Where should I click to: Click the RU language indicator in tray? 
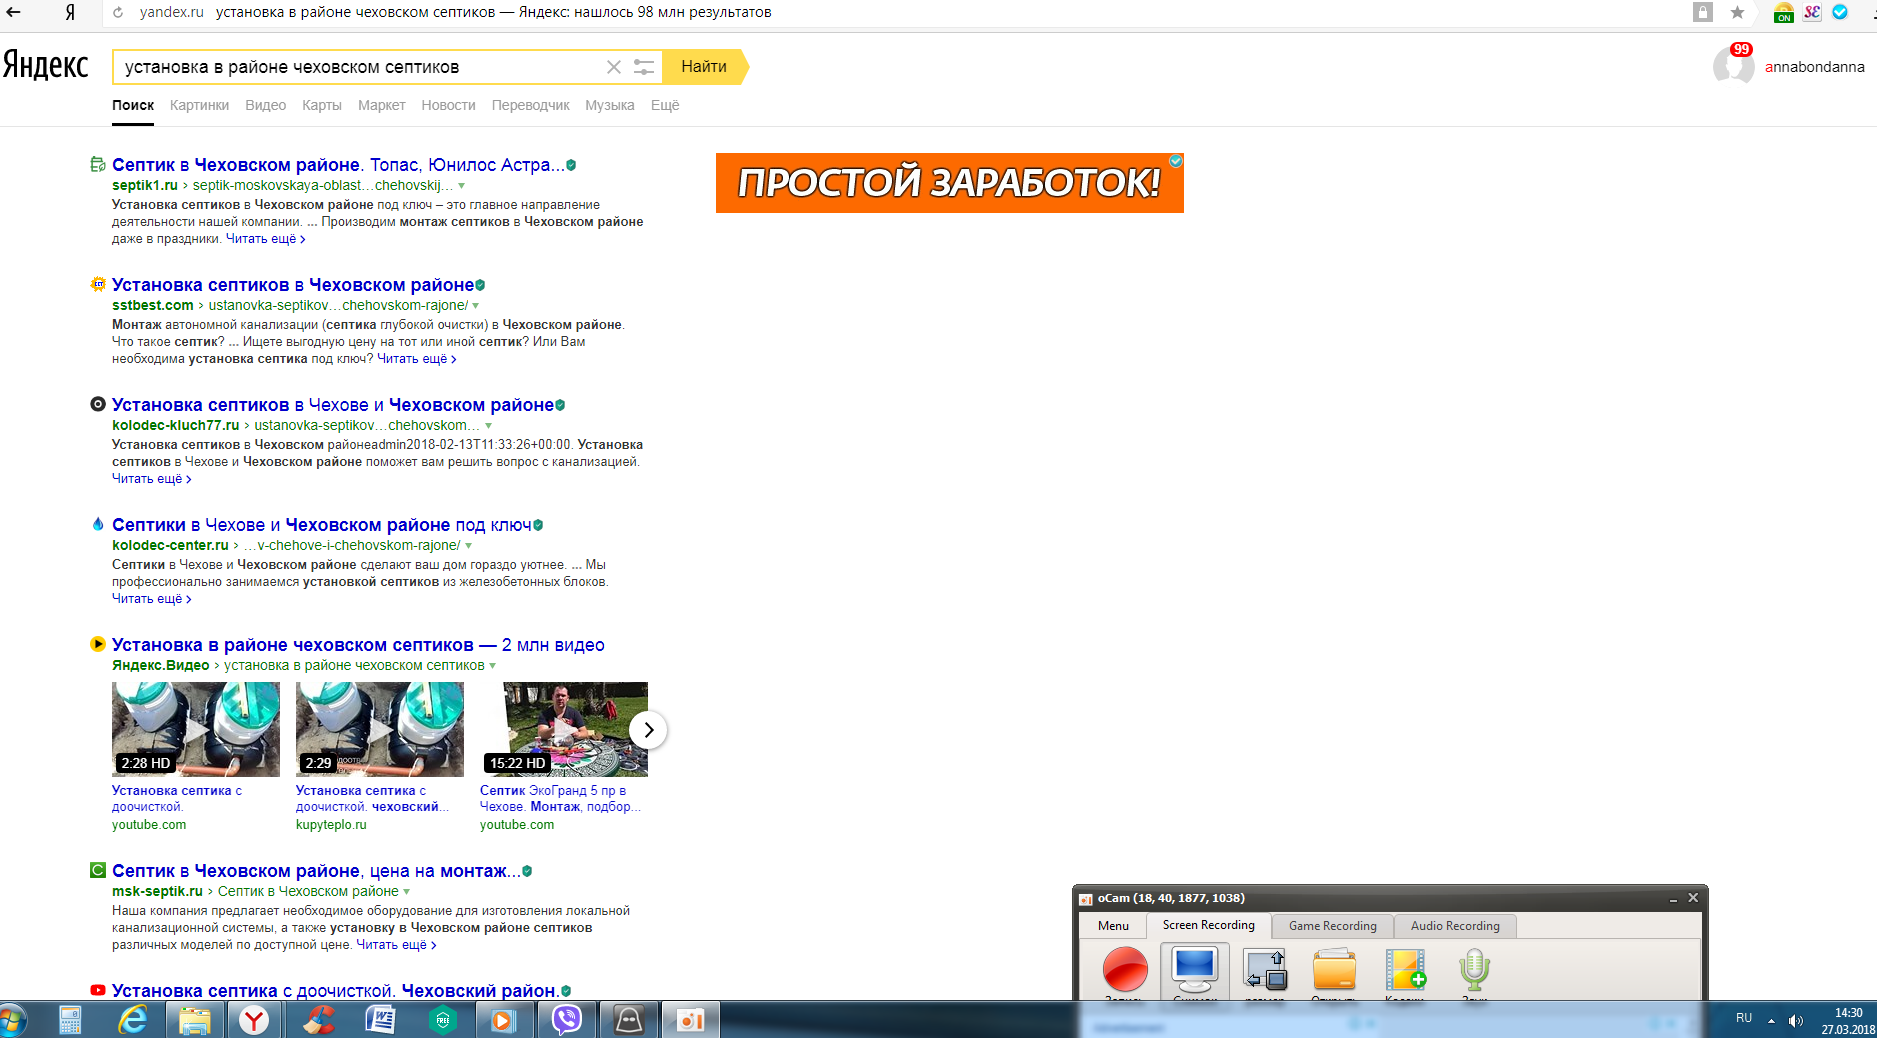click(x=1744, y=1018)
